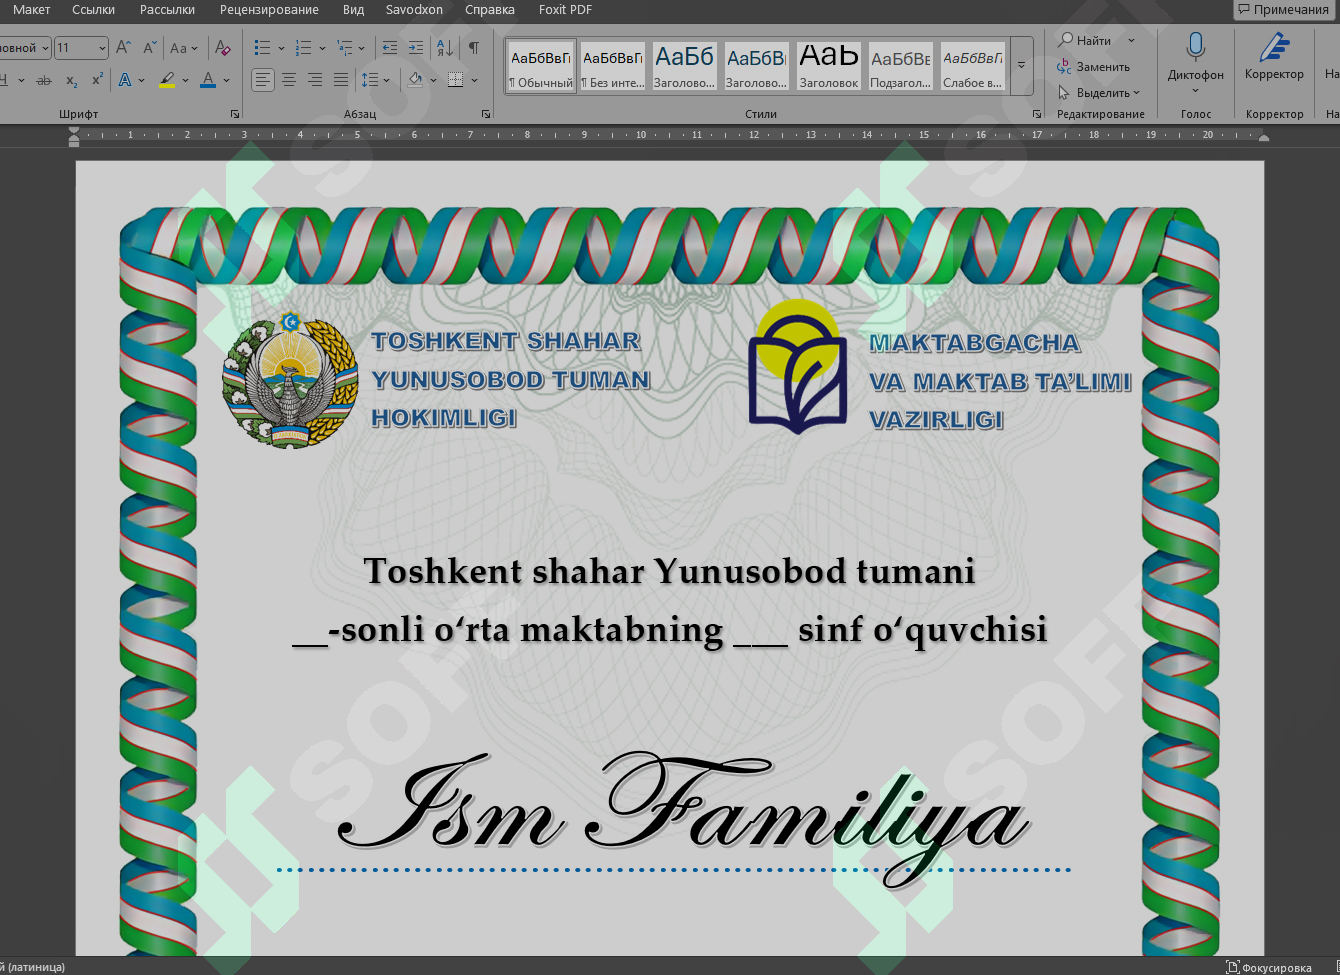Screen dimensions: 1340x975
Task: Open the Рецензирование tab
Action: click(x=269, y=9)
